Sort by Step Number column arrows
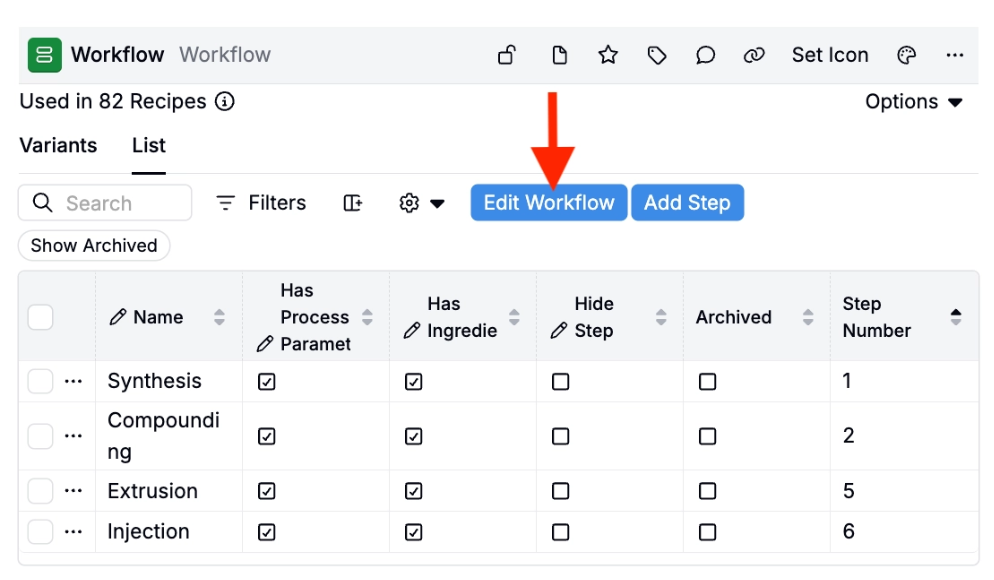The height and width of the screenshot is (580, 994). click(x=955, y=317)
